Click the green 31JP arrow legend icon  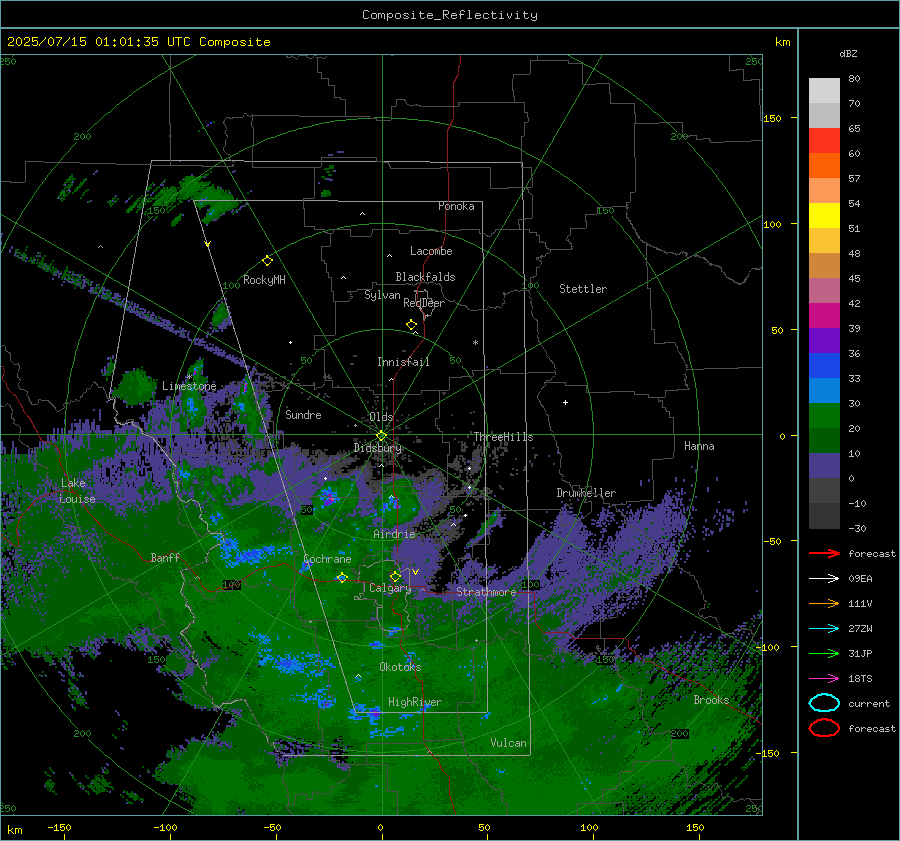click(824, 653)
